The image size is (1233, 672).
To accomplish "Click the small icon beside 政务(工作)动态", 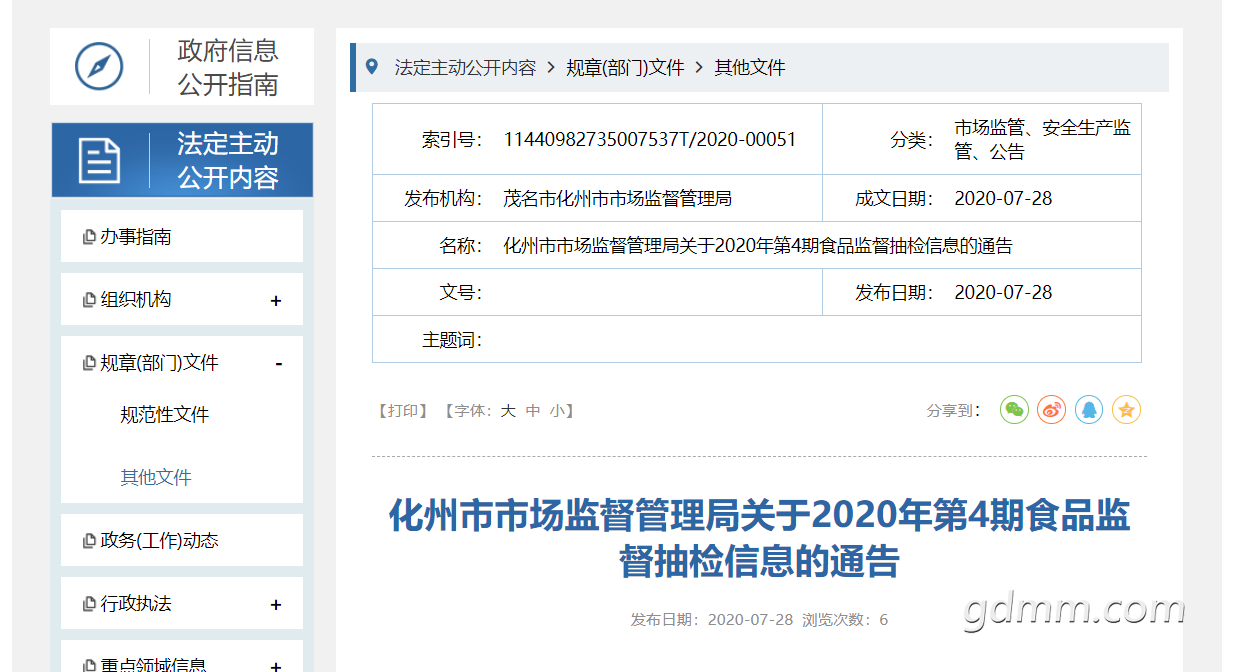I will 89,541.
